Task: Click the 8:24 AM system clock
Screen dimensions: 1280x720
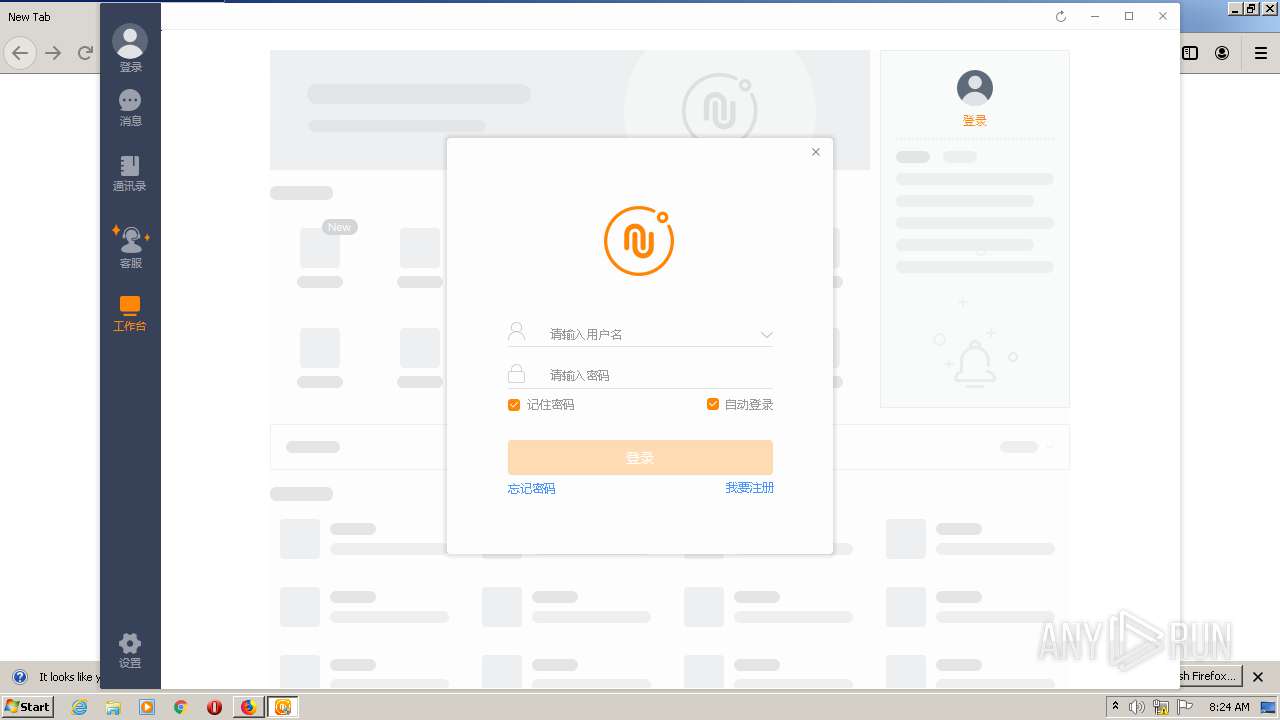Action: [1229, 707]
